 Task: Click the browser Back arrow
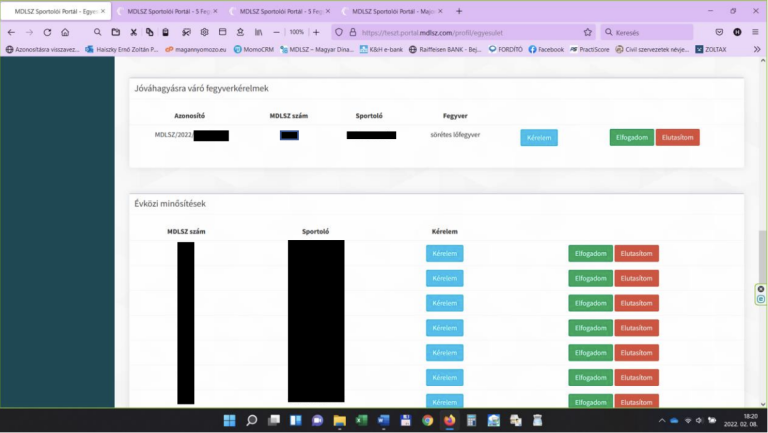12,32
